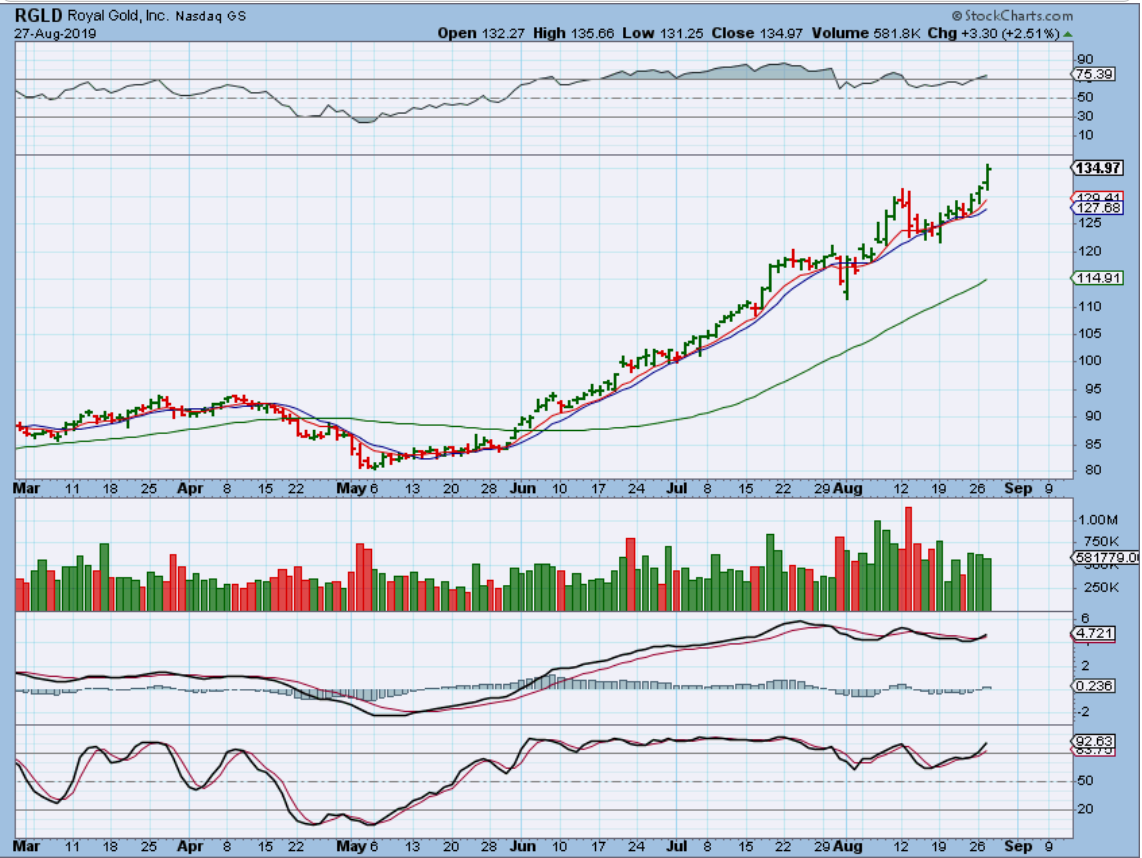
Task: Click the RGLD ticker symbol in the header
Action: 38,15
